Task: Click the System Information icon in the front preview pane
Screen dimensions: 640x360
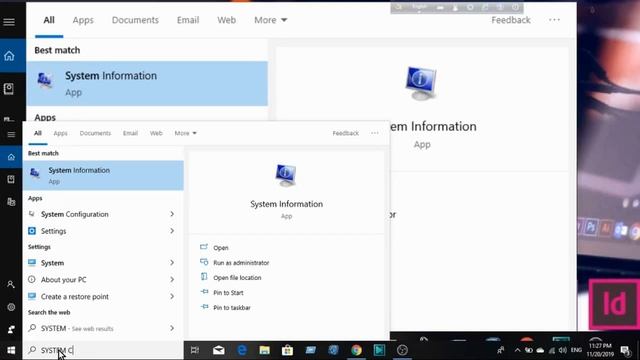Action: tap(286, 175)
